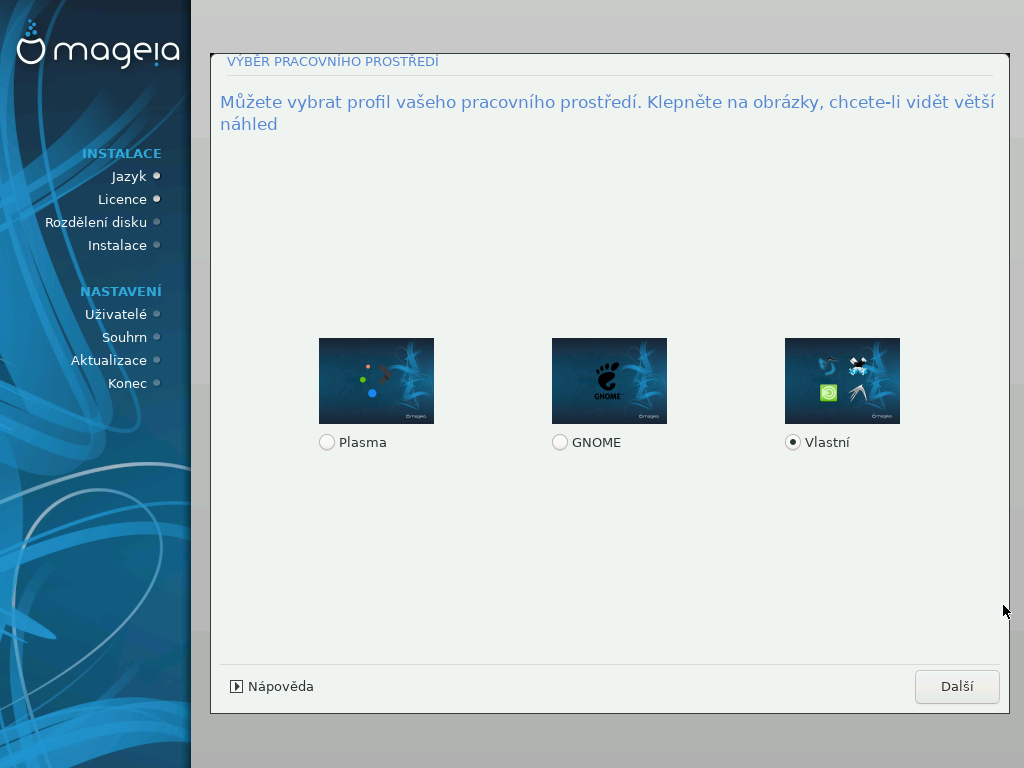Enlarge the Vlastní custom desktop thumbnail
The width and height of the screenshot is (1024, 768).
pos(842,381)
